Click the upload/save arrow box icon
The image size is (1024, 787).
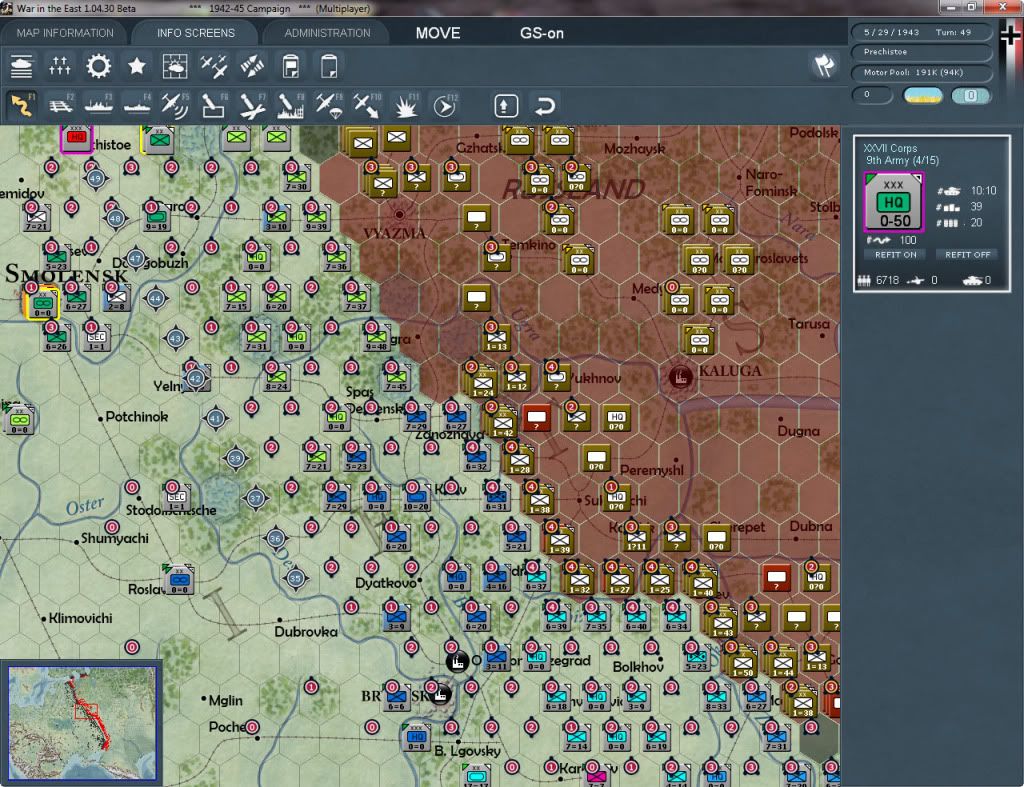[506, 106]
